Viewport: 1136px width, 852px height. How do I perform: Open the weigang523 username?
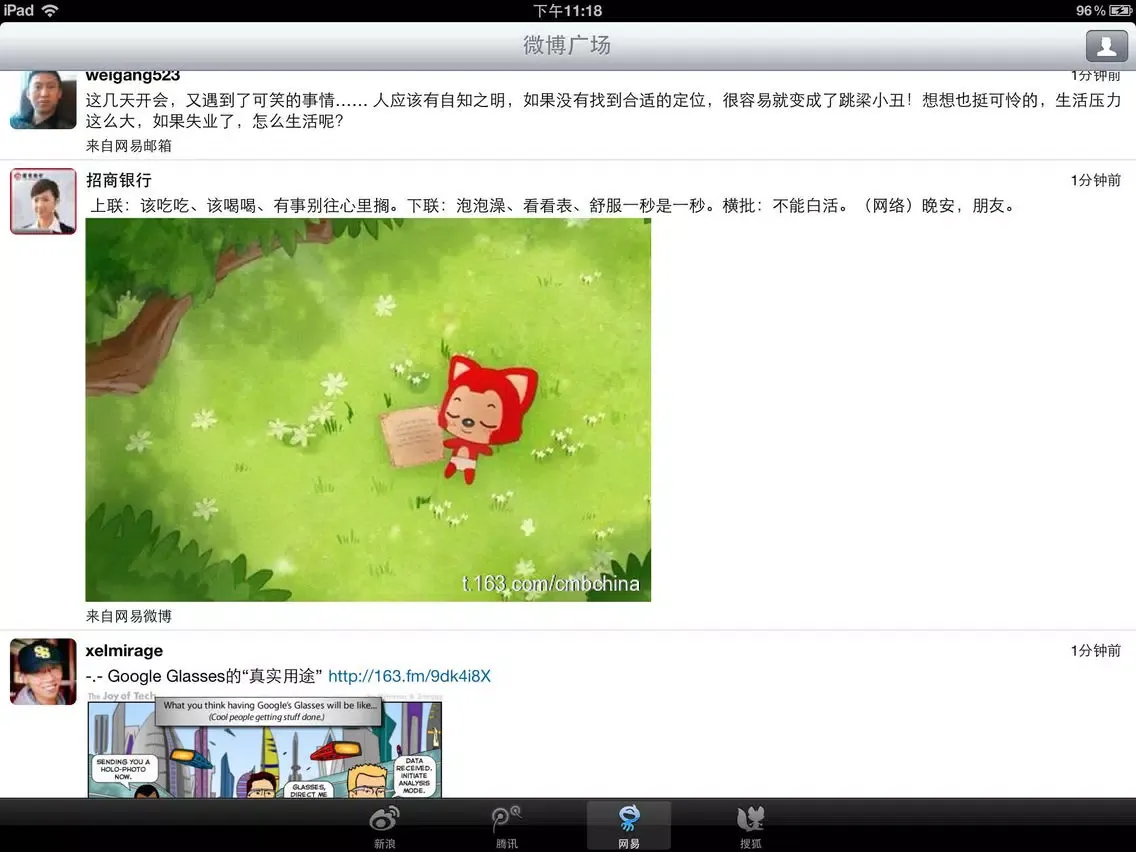click(x=133, y=75)
